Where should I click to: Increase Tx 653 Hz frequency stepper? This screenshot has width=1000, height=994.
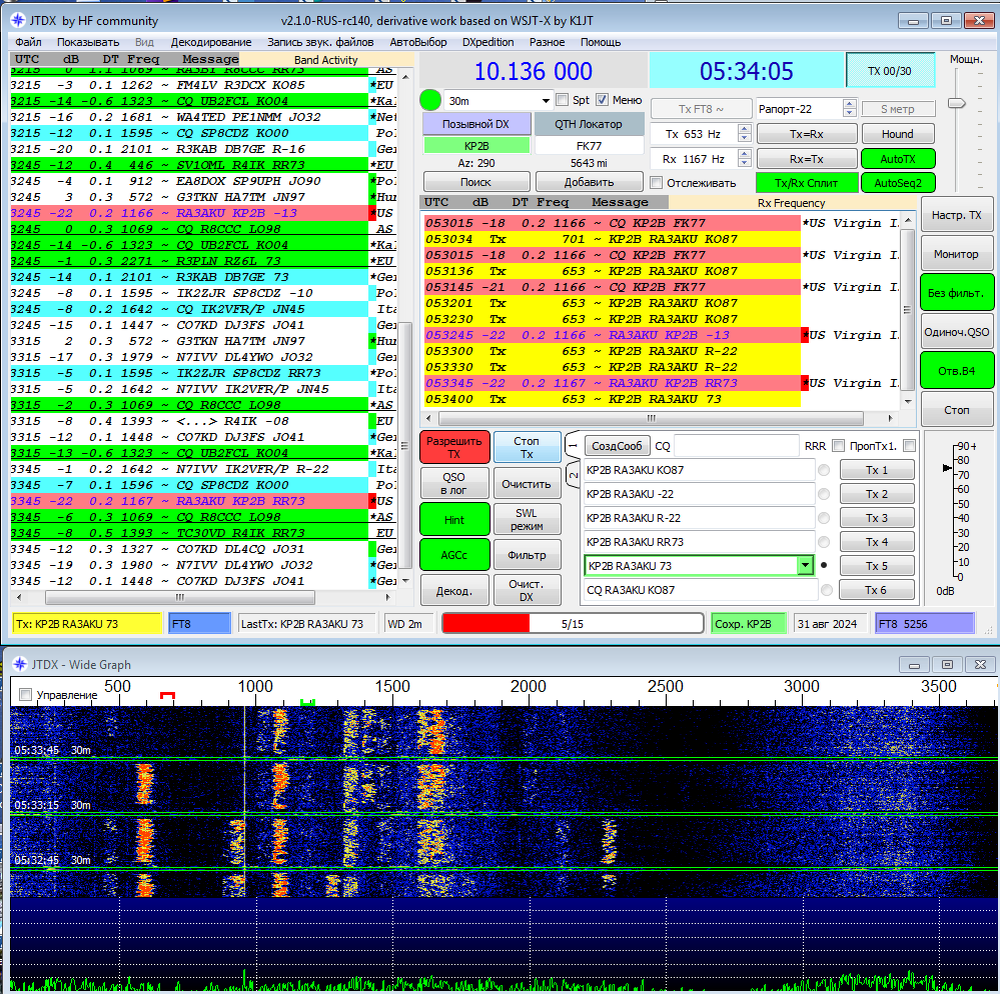(744, 129)
